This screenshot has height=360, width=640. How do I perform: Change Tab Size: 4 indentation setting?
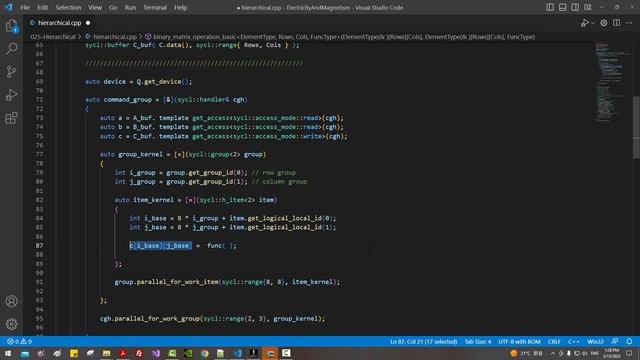478,341
